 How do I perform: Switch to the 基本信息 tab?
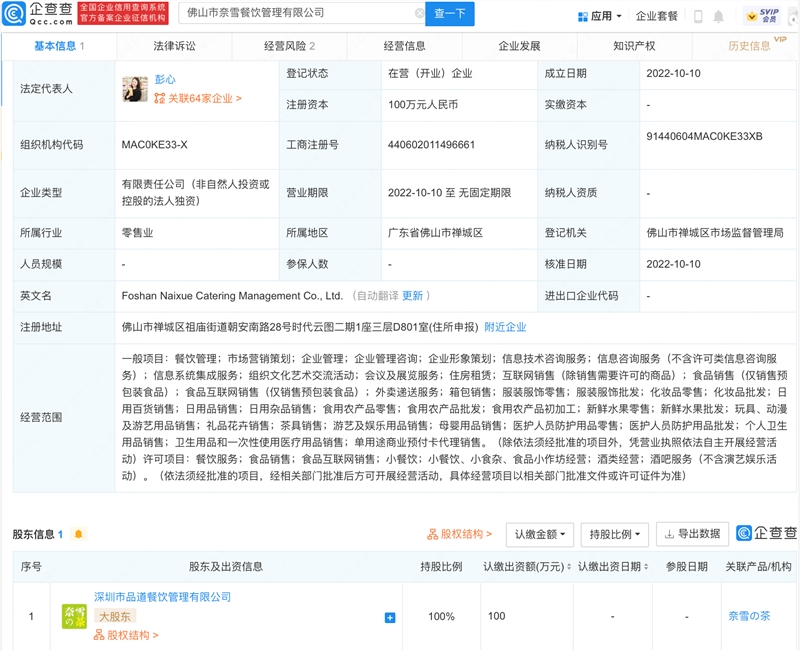tap(59, 46)
